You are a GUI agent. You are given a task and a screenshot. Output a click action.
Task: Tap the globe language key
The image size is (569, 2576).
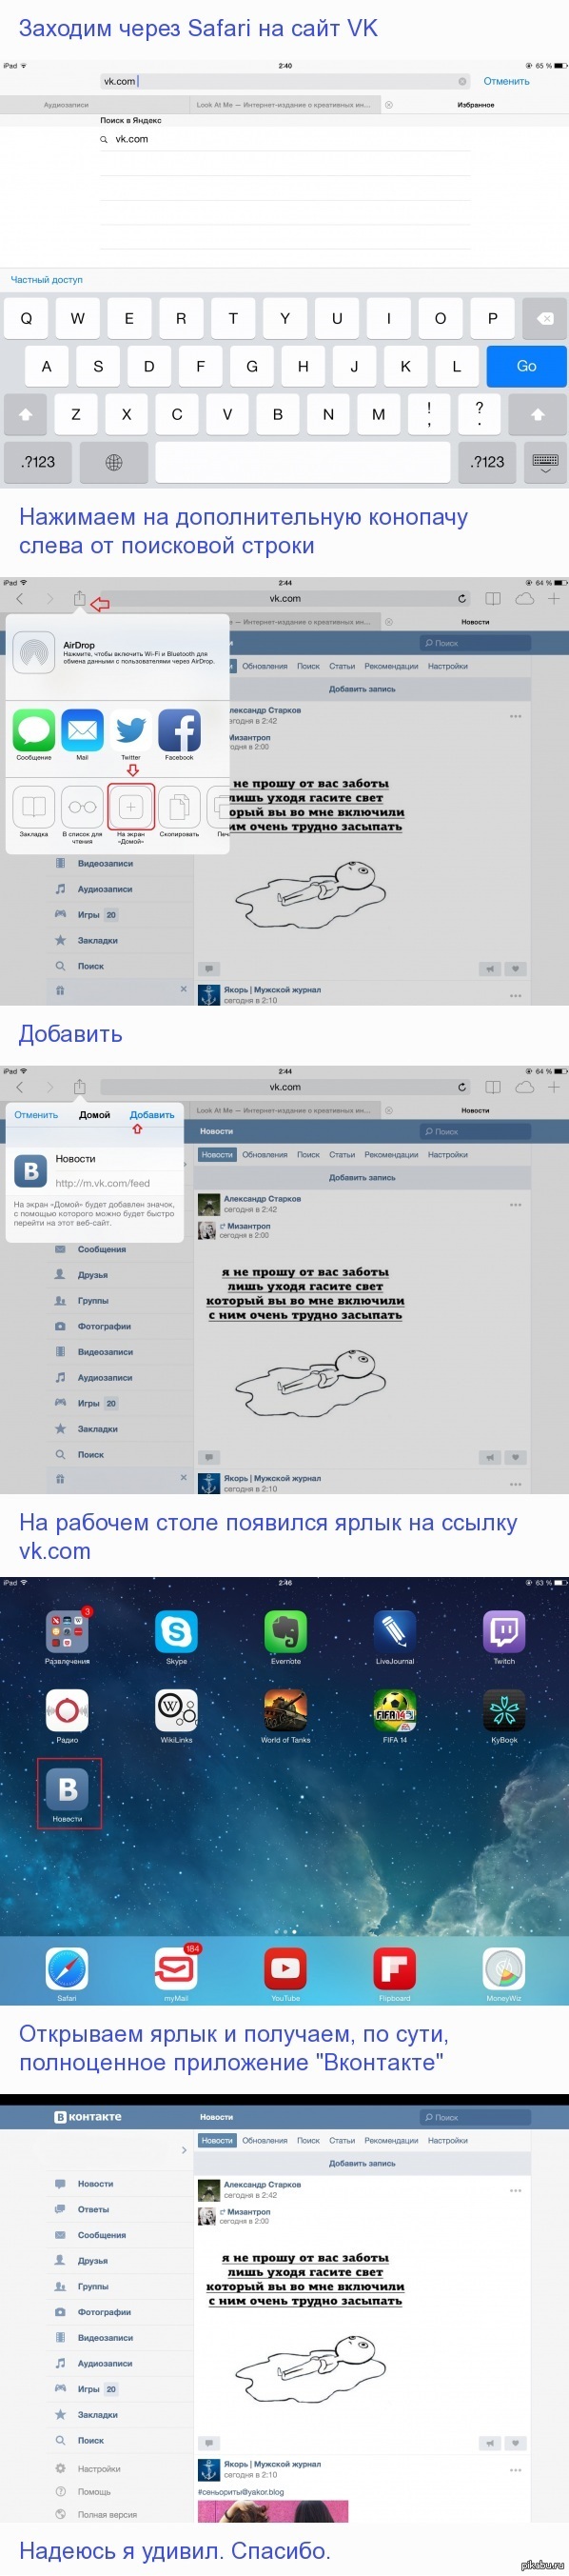point(114,462)
